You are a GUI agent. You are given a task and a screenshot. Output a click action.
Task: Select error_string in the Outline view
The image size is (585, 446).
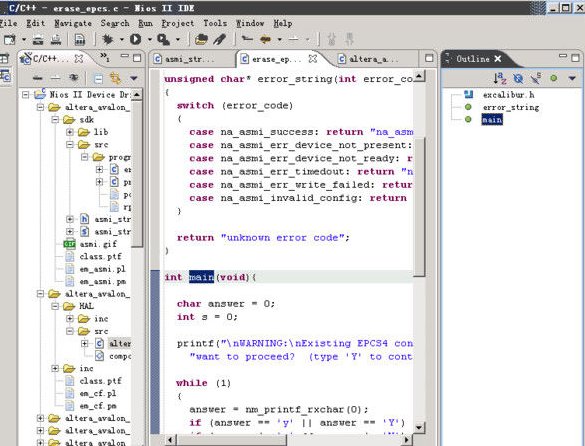pos(511,107)
